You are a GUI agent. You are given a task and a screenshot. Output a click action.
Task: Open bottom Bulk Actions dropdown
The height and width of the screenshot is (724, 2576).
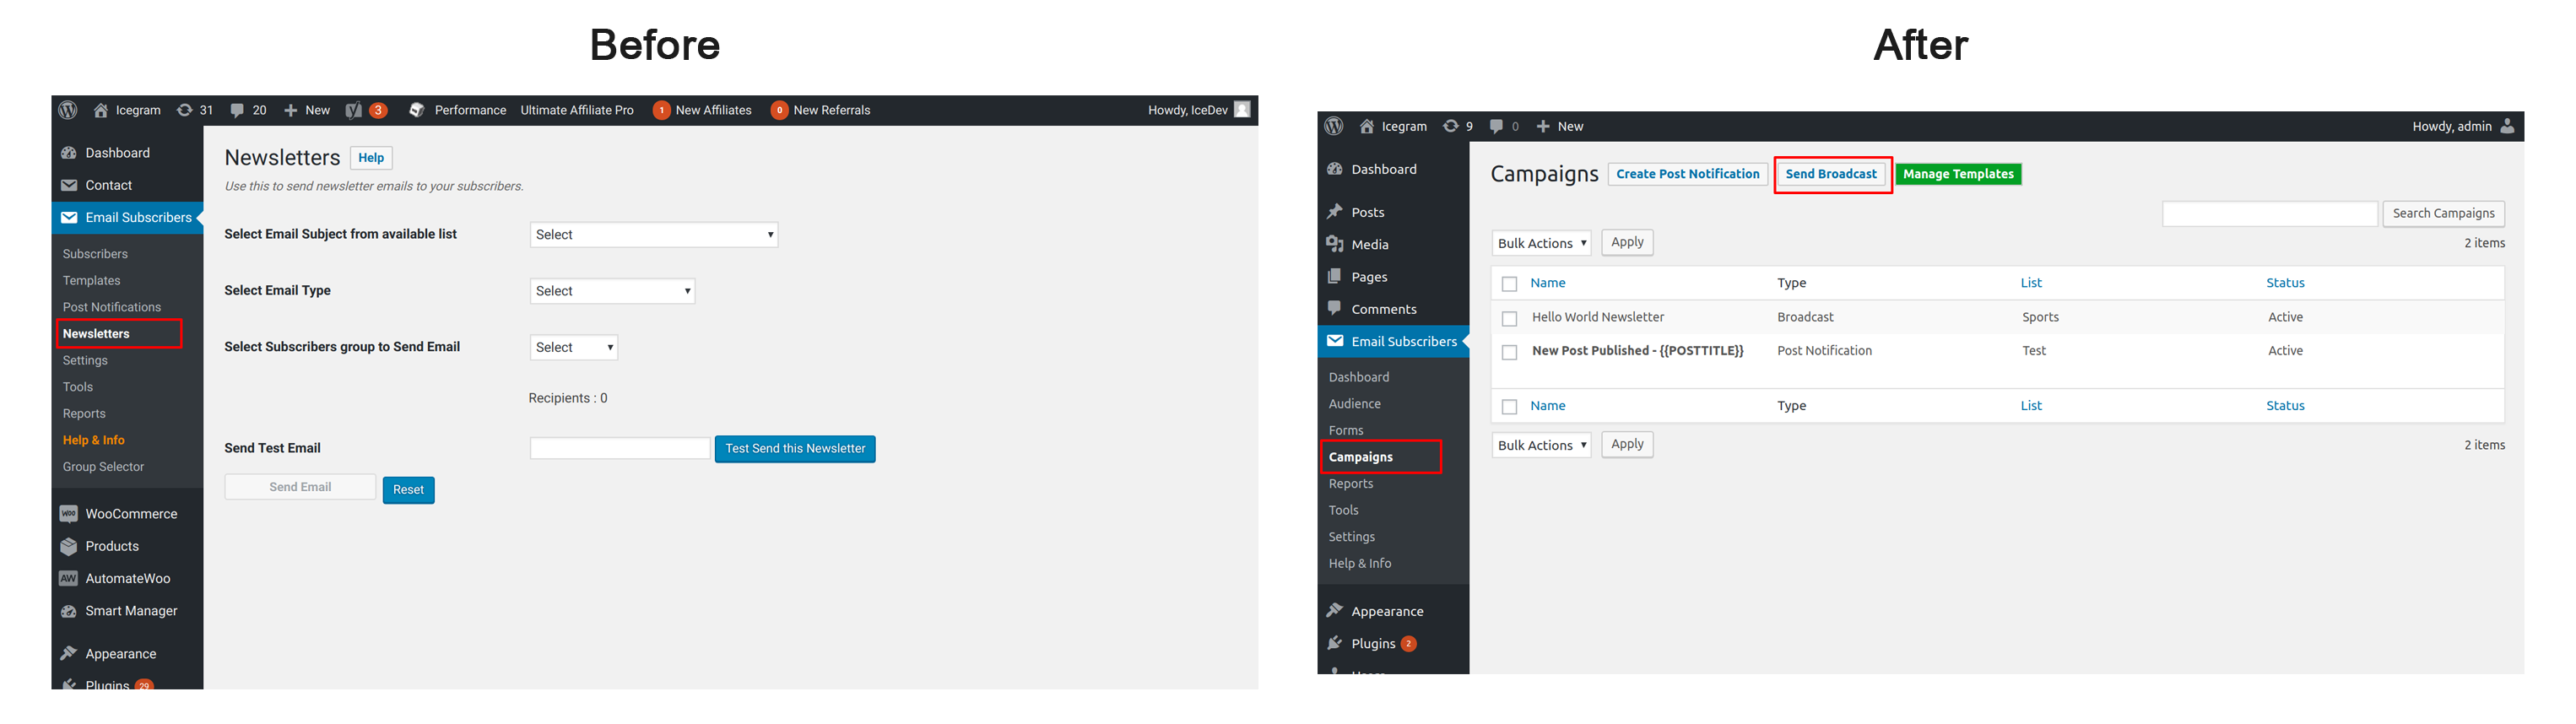1541,445
